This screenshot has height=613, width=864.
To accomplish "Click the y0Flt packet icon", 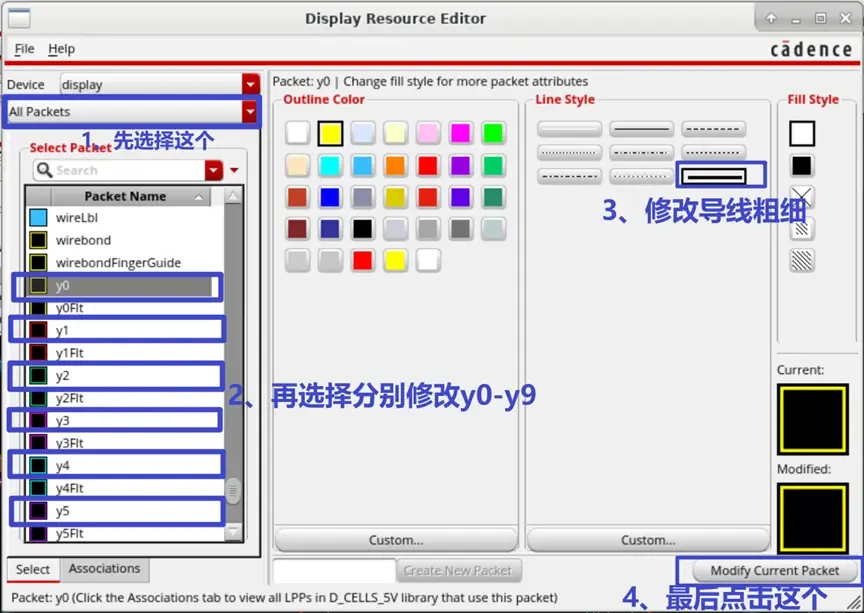I will pyautogui.click(x=38, y=308).
